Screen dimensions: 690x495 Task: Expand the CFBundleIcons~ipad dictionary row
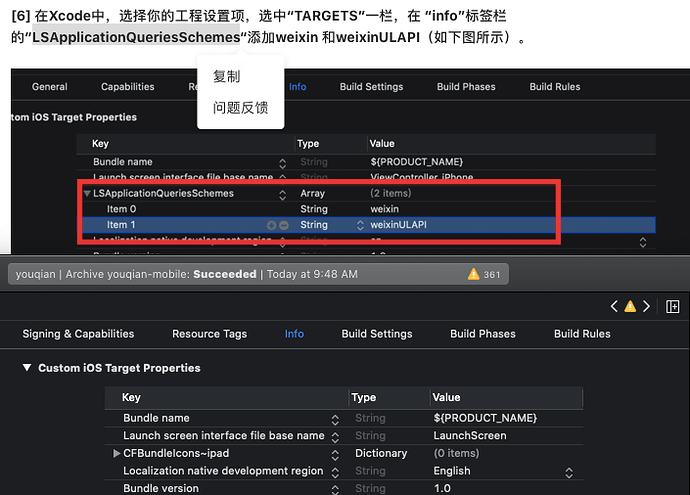pyautogui.click(x=117, y=453)
